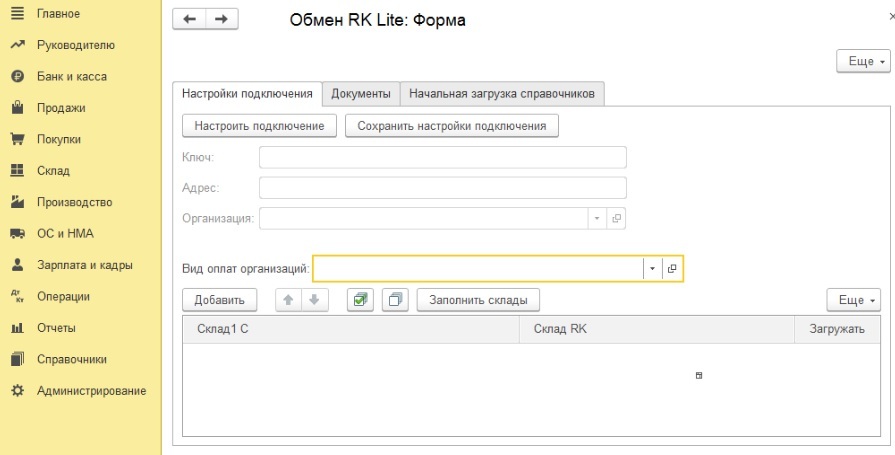
Task: Open the Начальная загрузка справочников tab
Action: click(x=502, y=94)
